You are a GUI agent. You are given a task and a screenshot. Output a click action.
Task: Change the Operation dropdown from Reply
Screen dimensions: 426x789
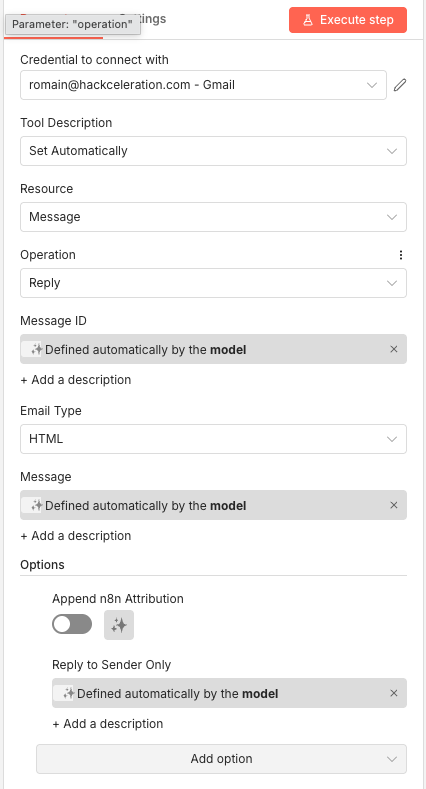(x=213, y=283)
